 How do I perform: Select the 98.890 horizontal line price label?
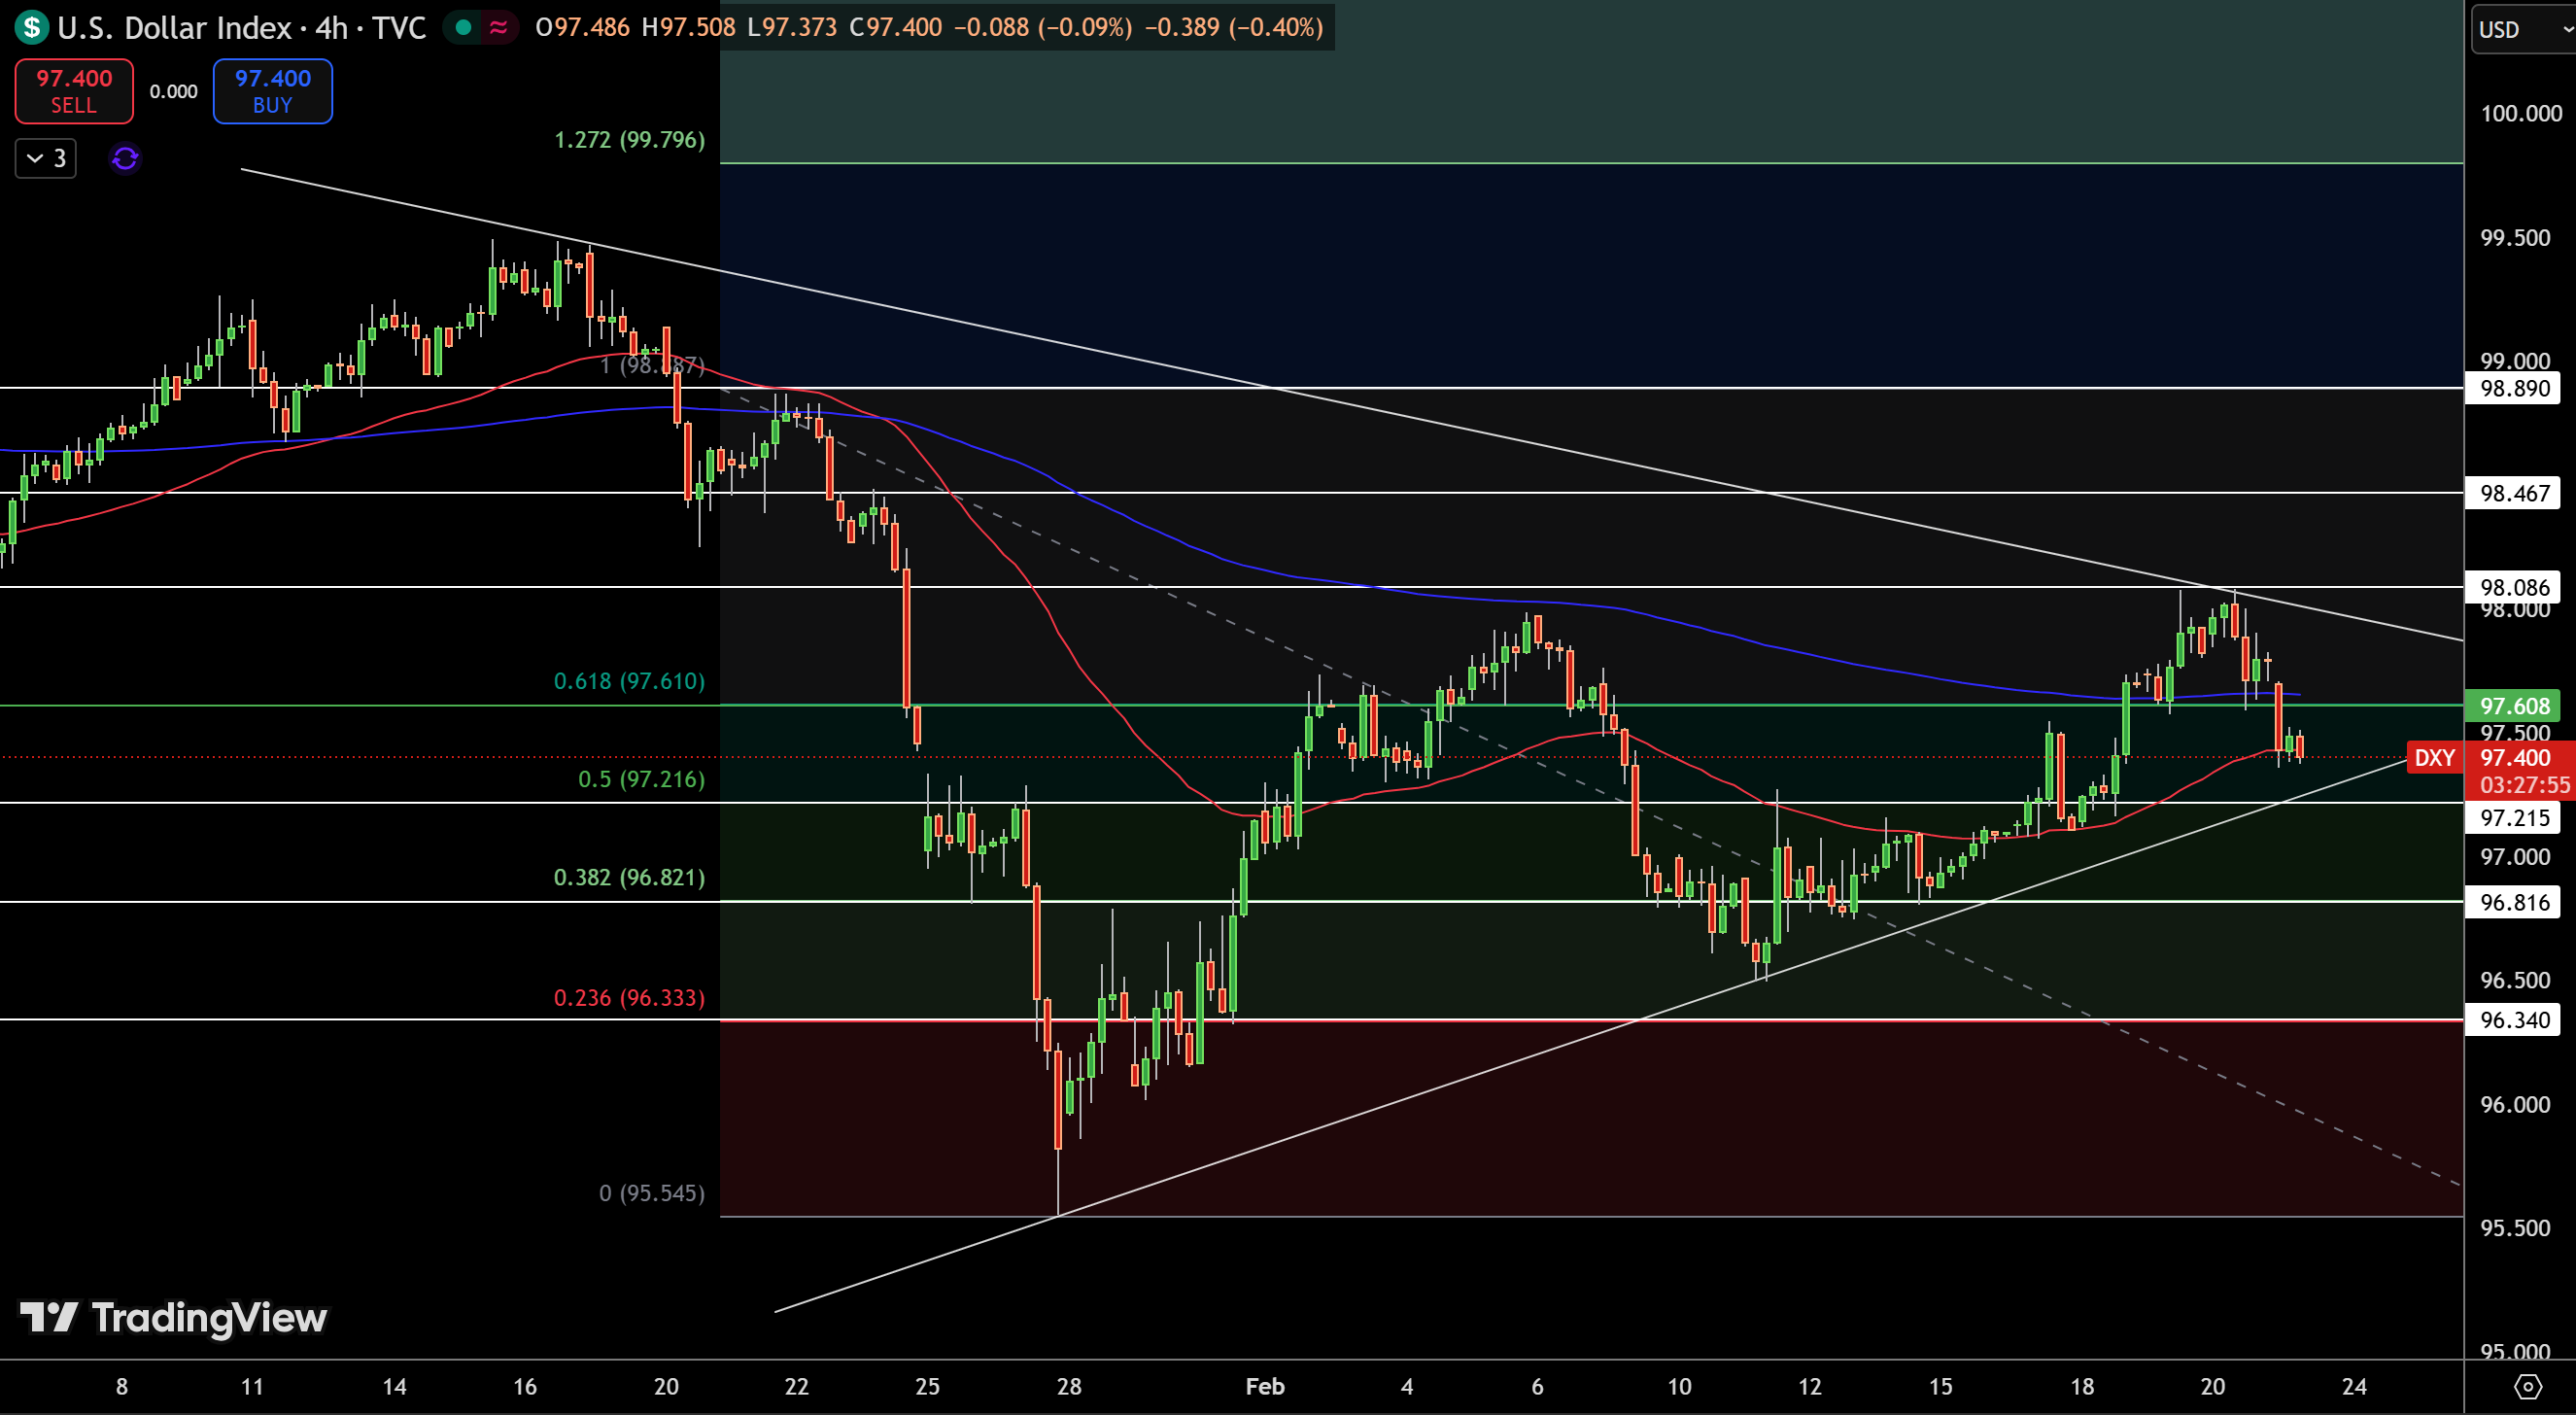pyautogui.click(x=2514, y=388)
